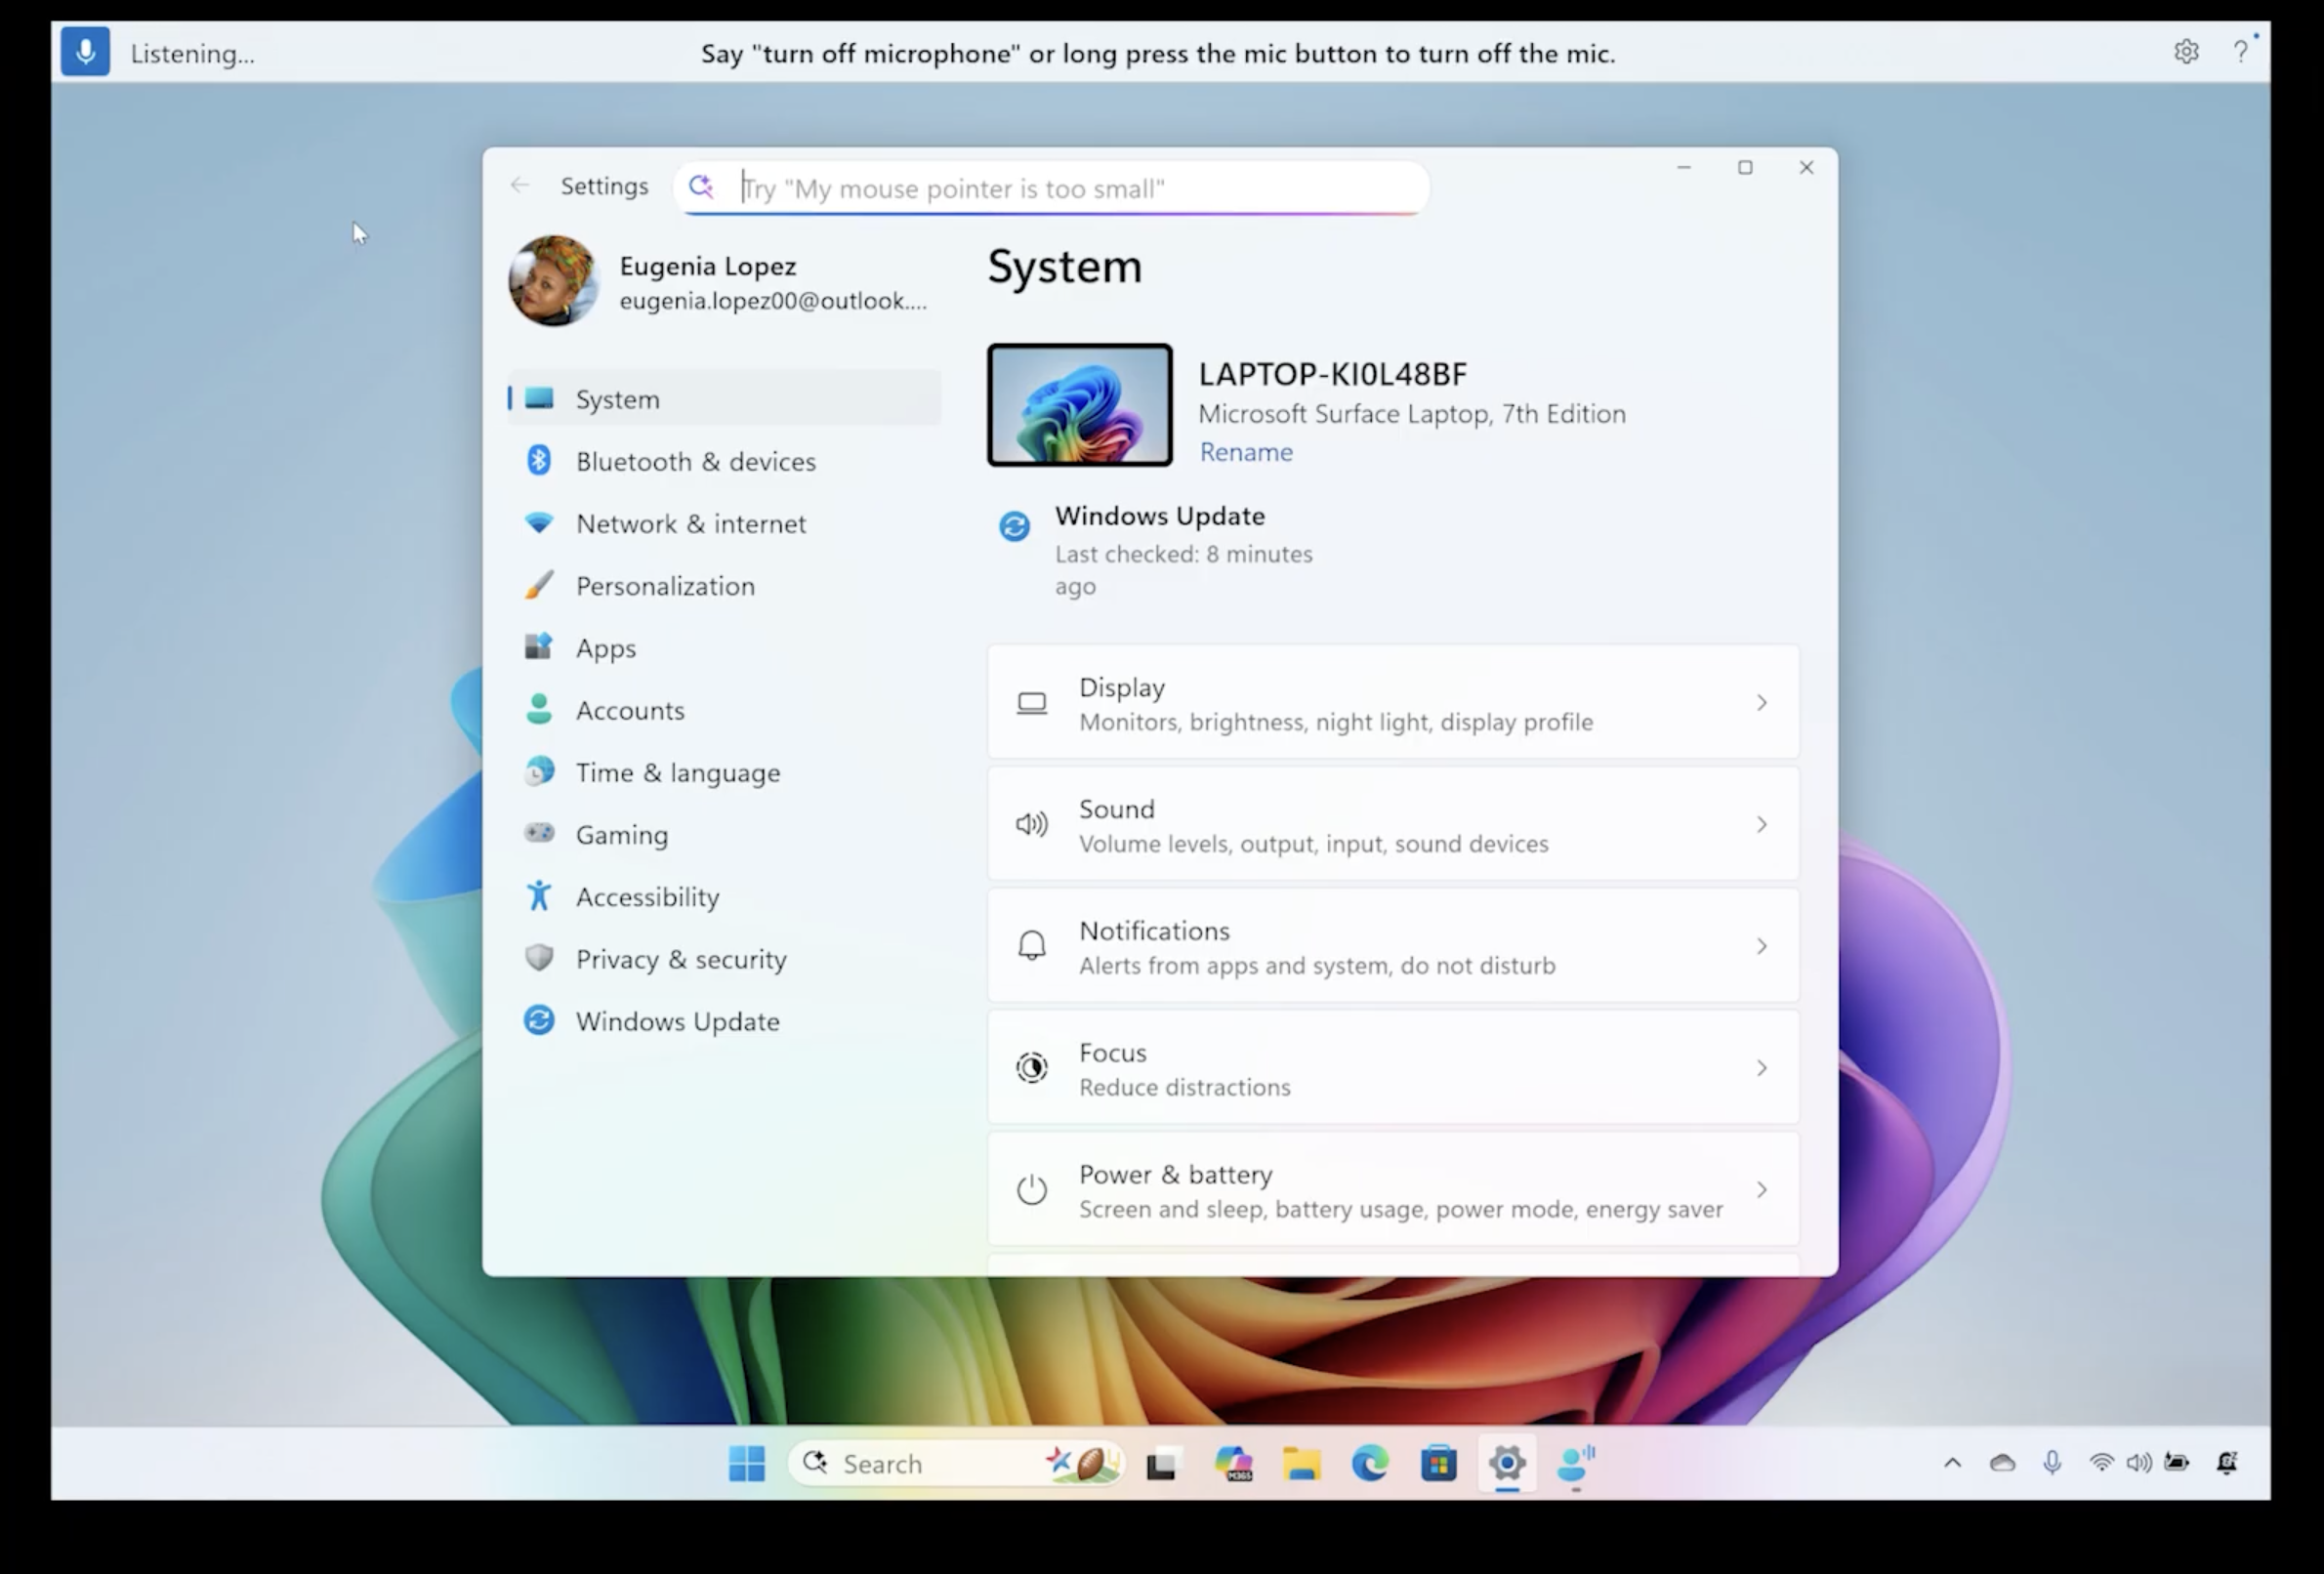Click the taskbar Search box

click(x=957, y=1463)
